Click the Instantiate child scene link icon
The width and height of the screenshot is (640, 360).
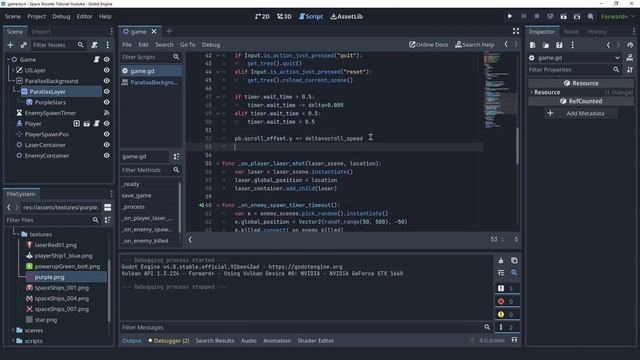tap(23, 45)
